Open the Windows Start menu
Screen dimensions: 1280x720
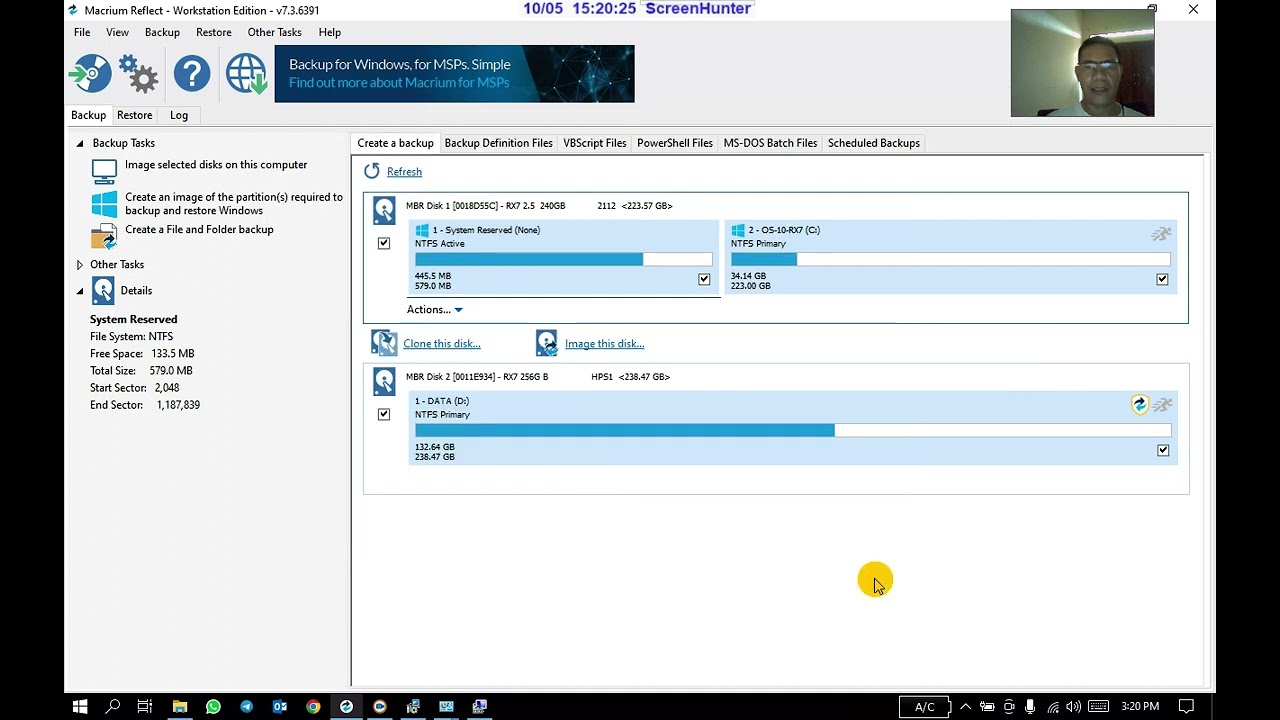[x=80, y=706]
